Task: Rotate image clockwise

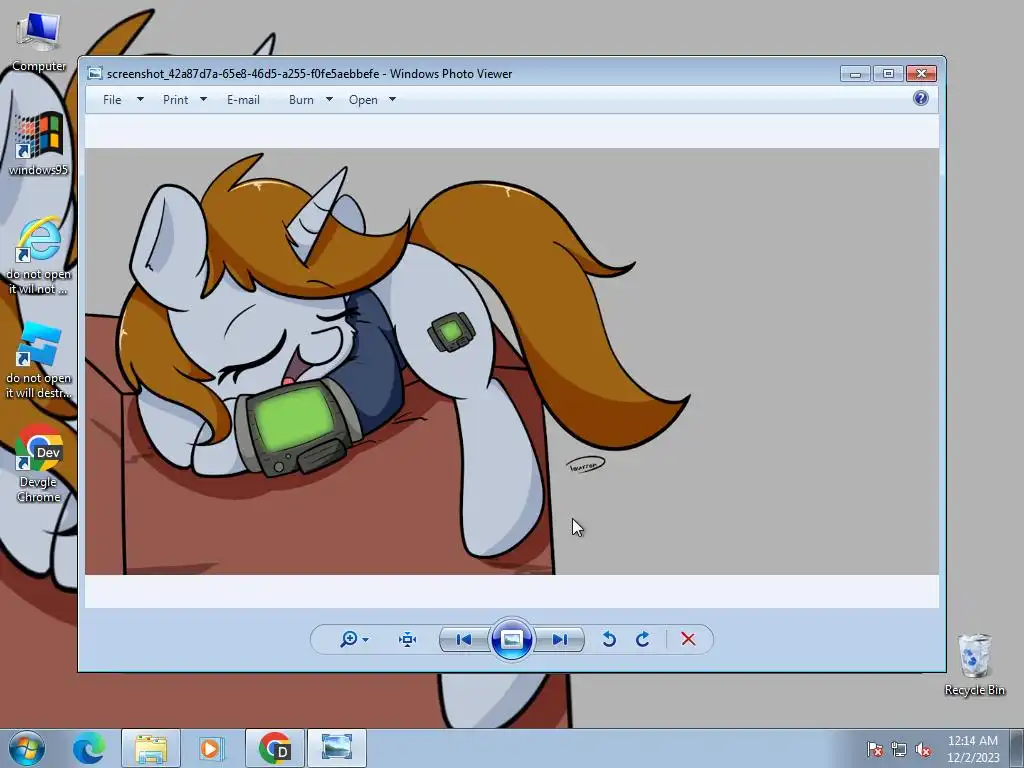Action: pos(643,639)
